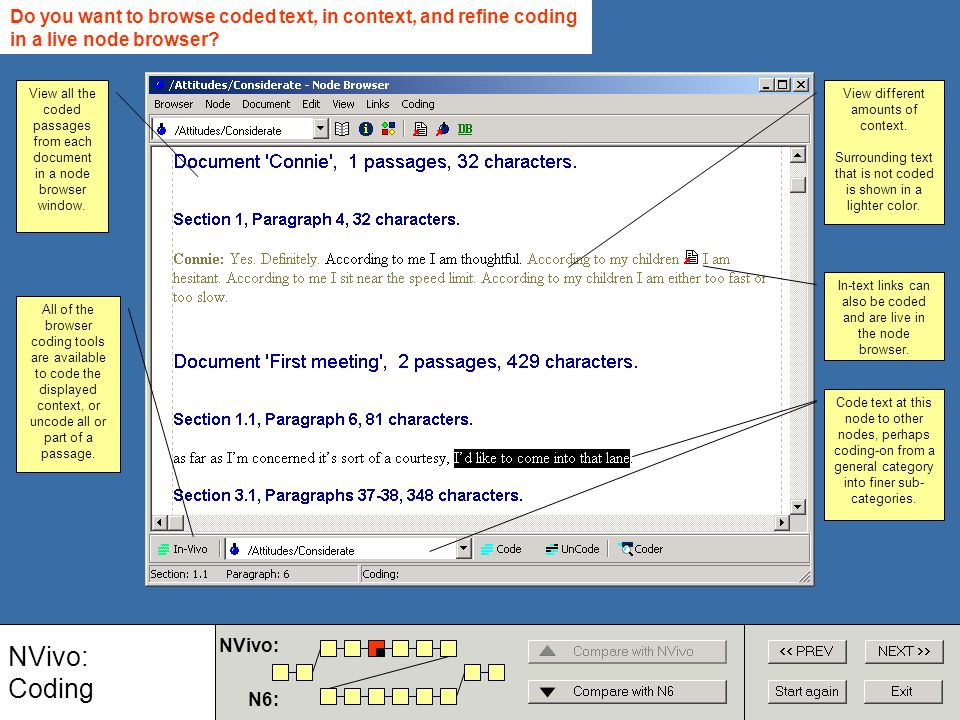Click the Code button
Image resolution: width=960 pixels, height=720 pixels.
(501, 549)
